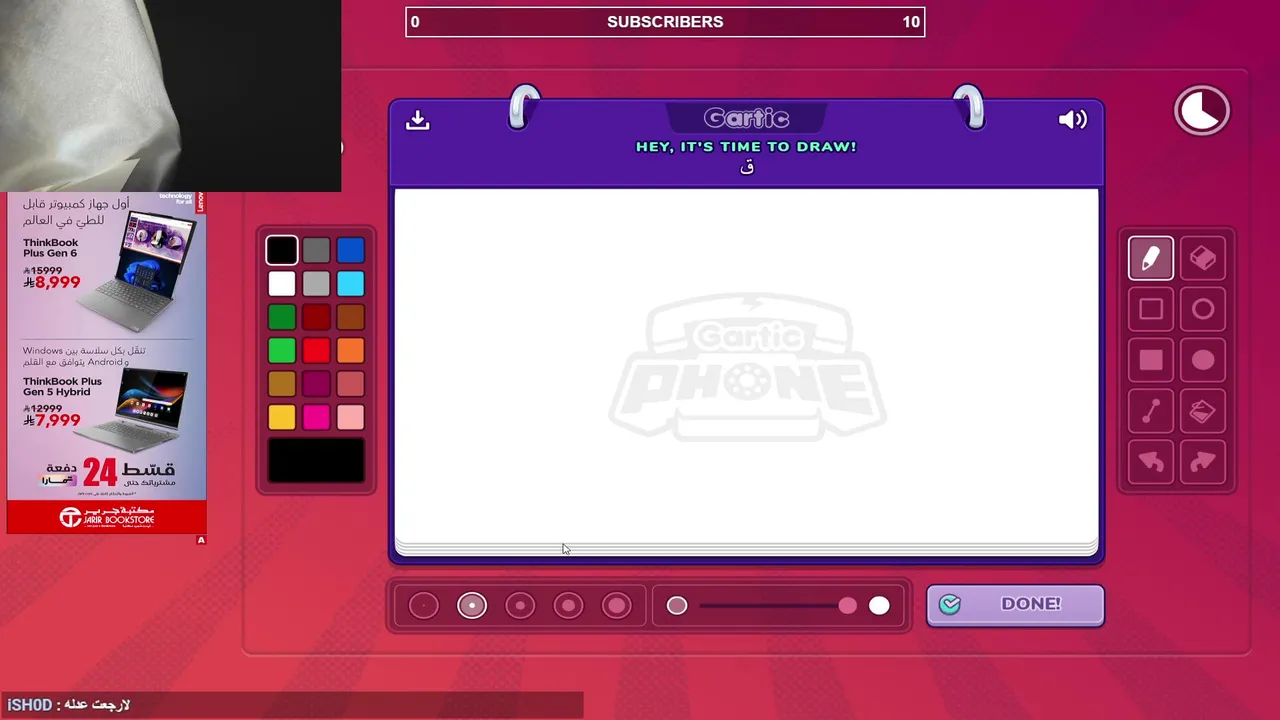Select the Pencil drawing tool
The height and width of the screenshot is (720, 1280).
(1151, 259)
